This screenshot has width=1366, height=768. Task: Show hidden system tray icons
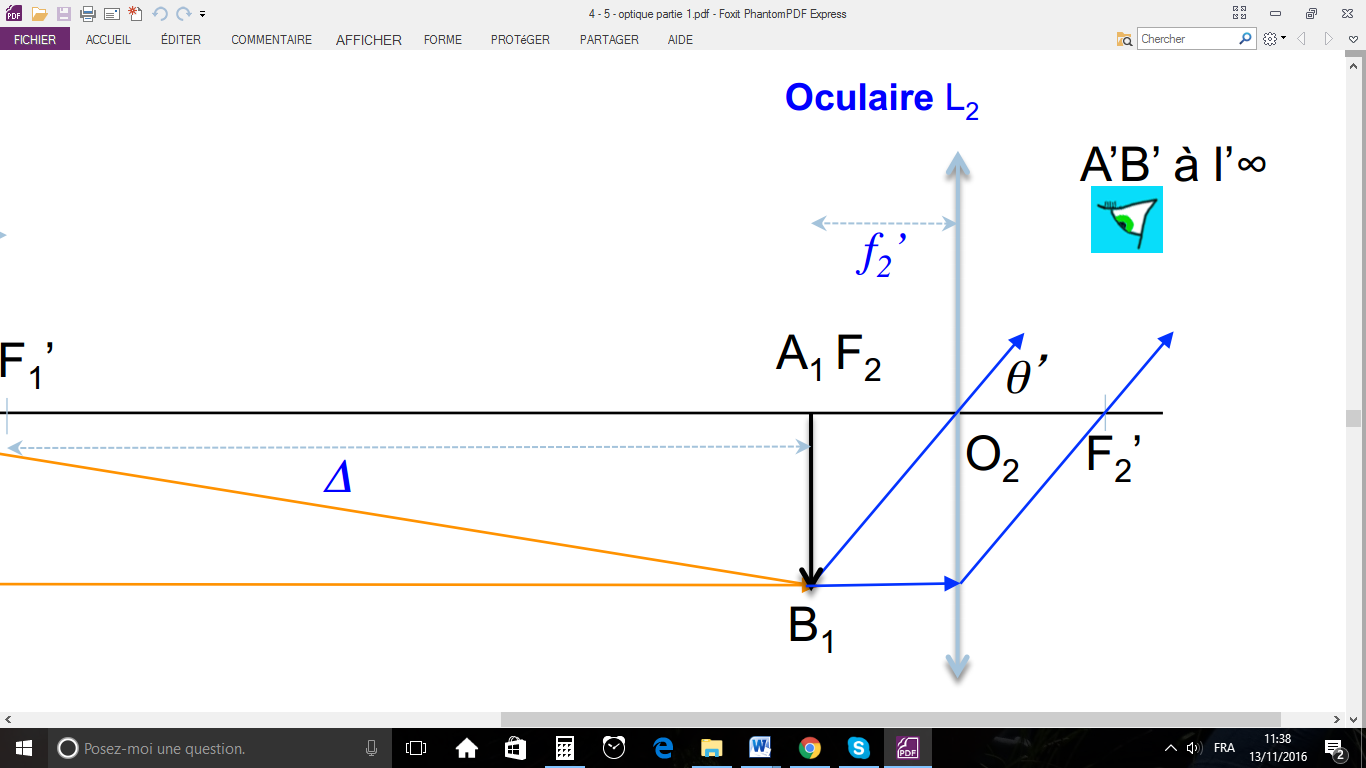1170,748
